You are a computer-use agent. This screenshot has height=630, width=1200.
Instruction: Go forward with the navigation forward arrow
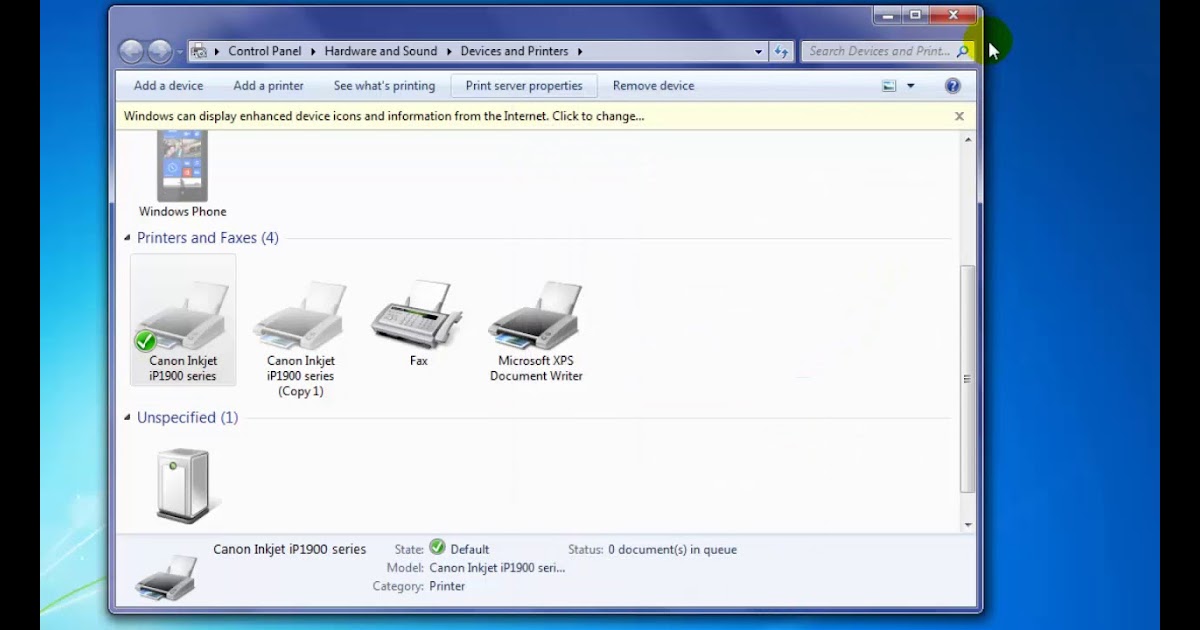point(160,51)
